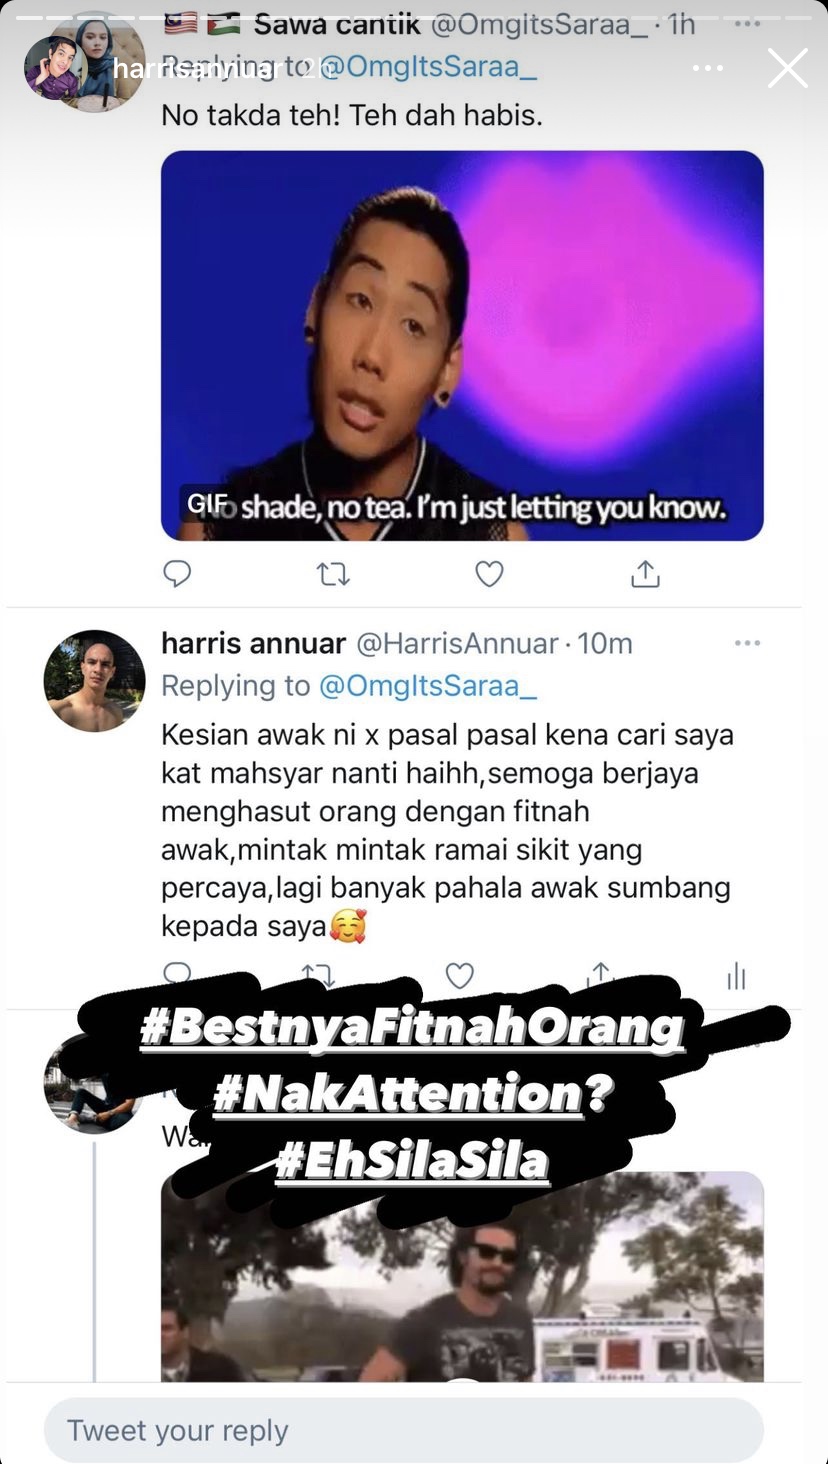Tap the Tweet your reply field
This screenshot has width=828, height=1464.
pos(404,1430)
